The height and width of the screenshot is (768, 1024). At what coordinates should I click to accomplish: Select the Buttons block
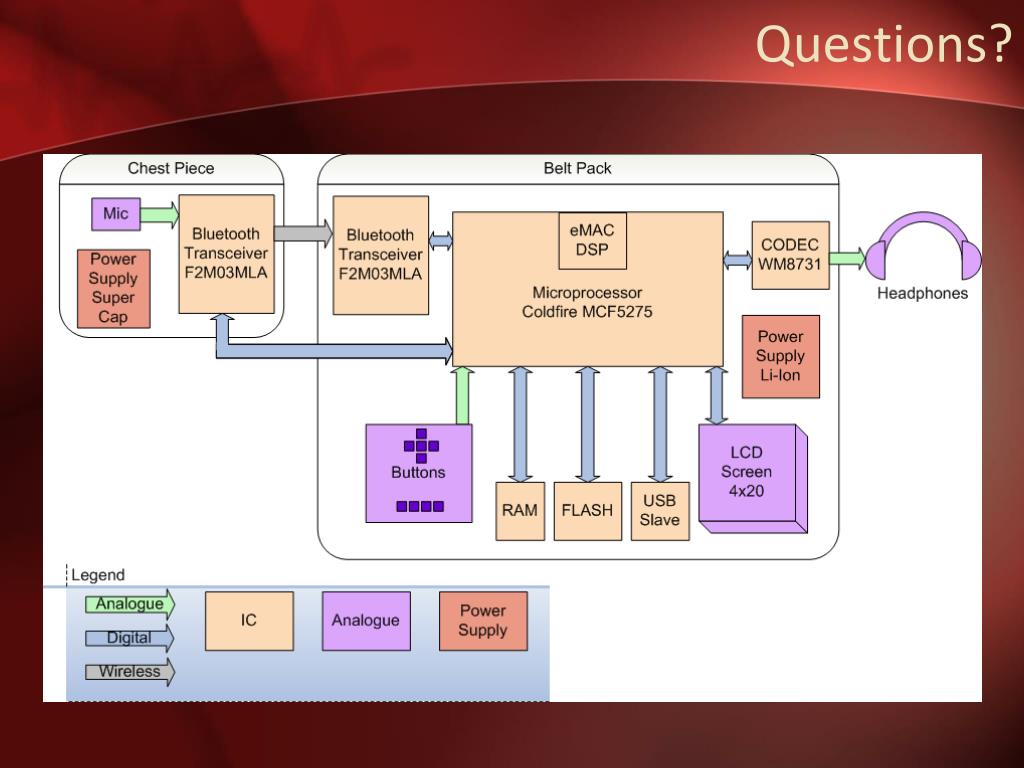point(419,473)
